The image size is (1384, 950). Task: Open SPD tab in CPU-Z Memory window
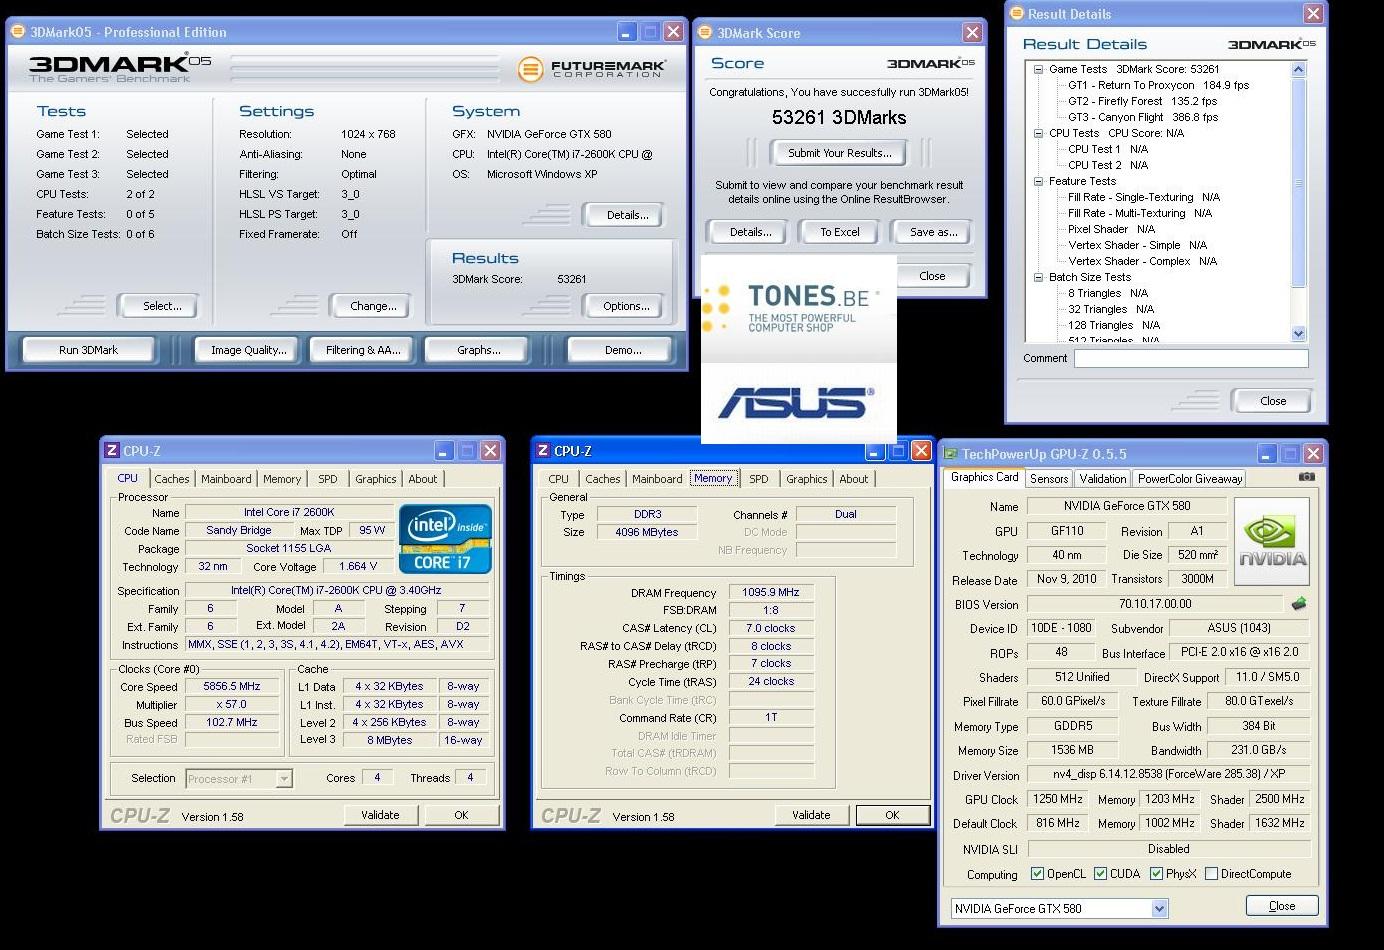click(x=759, y=479)
